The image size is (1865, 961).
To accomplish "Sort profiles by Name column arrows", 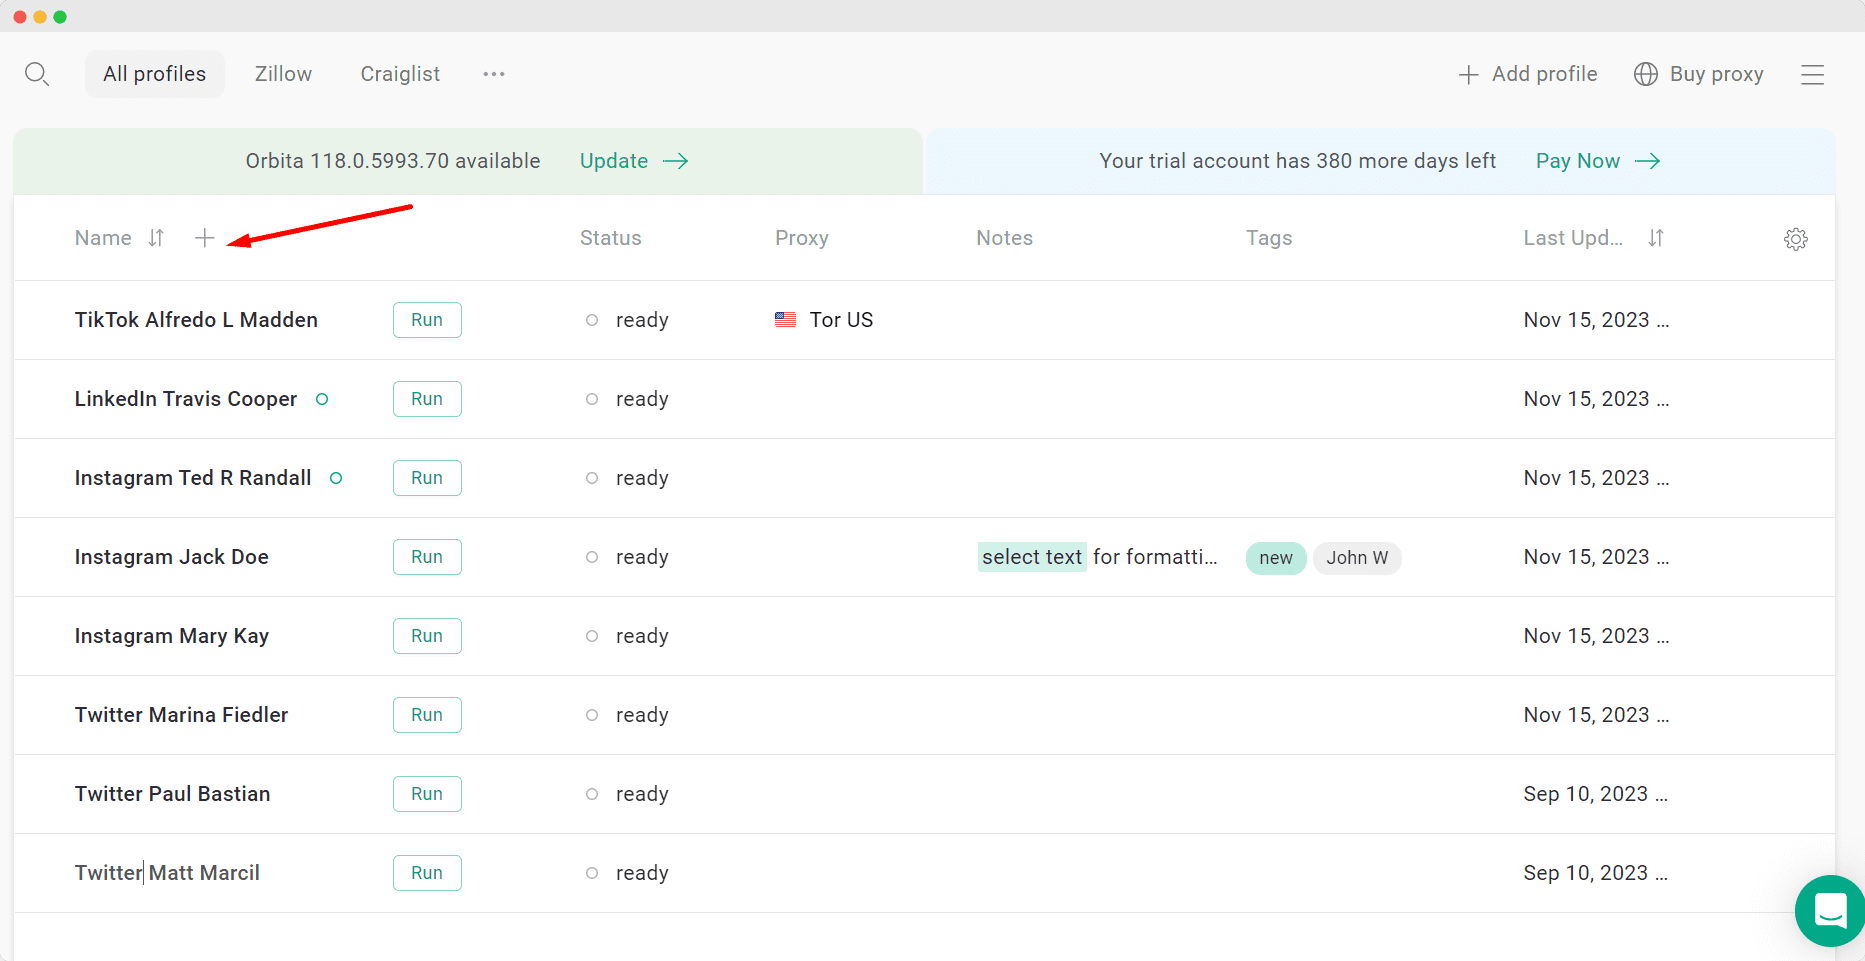I will pyautogui.click(x=156, y=238).
